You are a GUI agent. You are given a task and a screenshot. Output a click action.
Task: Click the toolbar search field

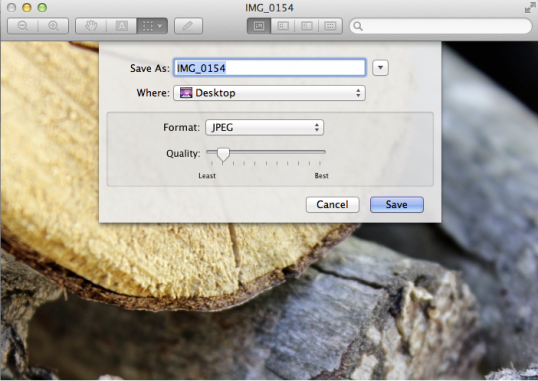pyautogui.click(x=441, y=26)
